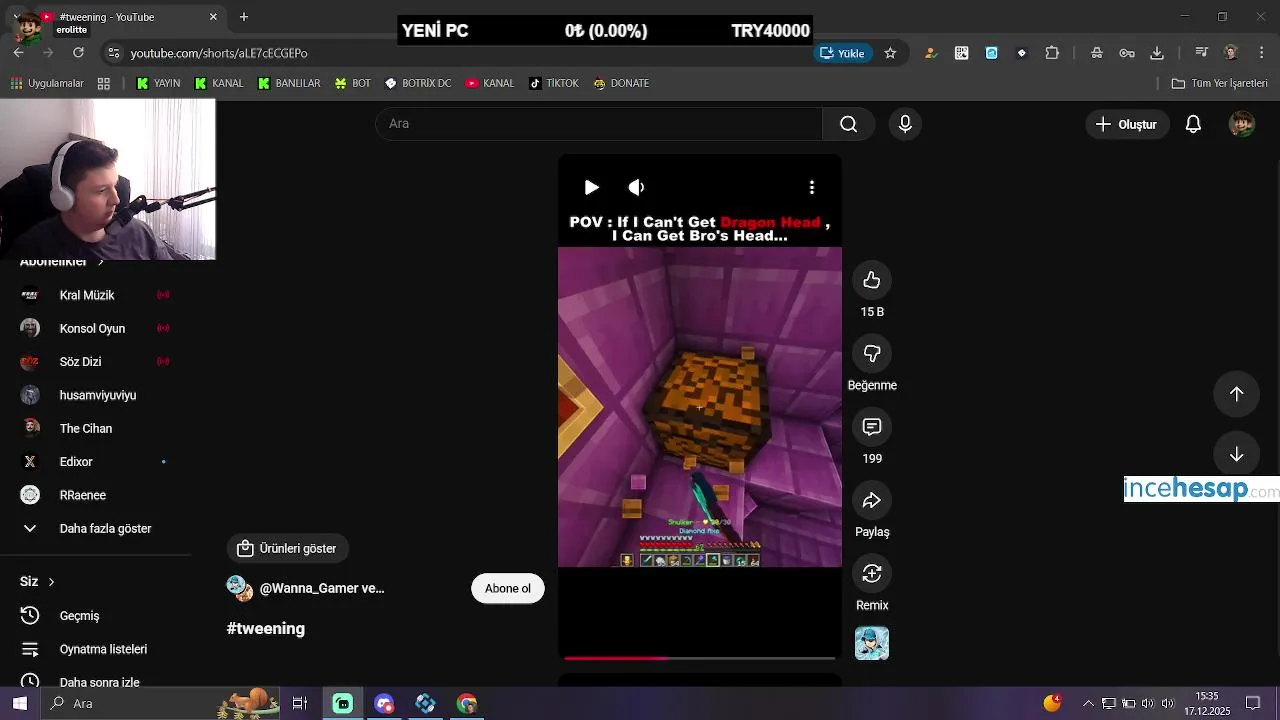The image size is (1280, 720).
Task: Open the Remix option
Action: tap(872, 574)
